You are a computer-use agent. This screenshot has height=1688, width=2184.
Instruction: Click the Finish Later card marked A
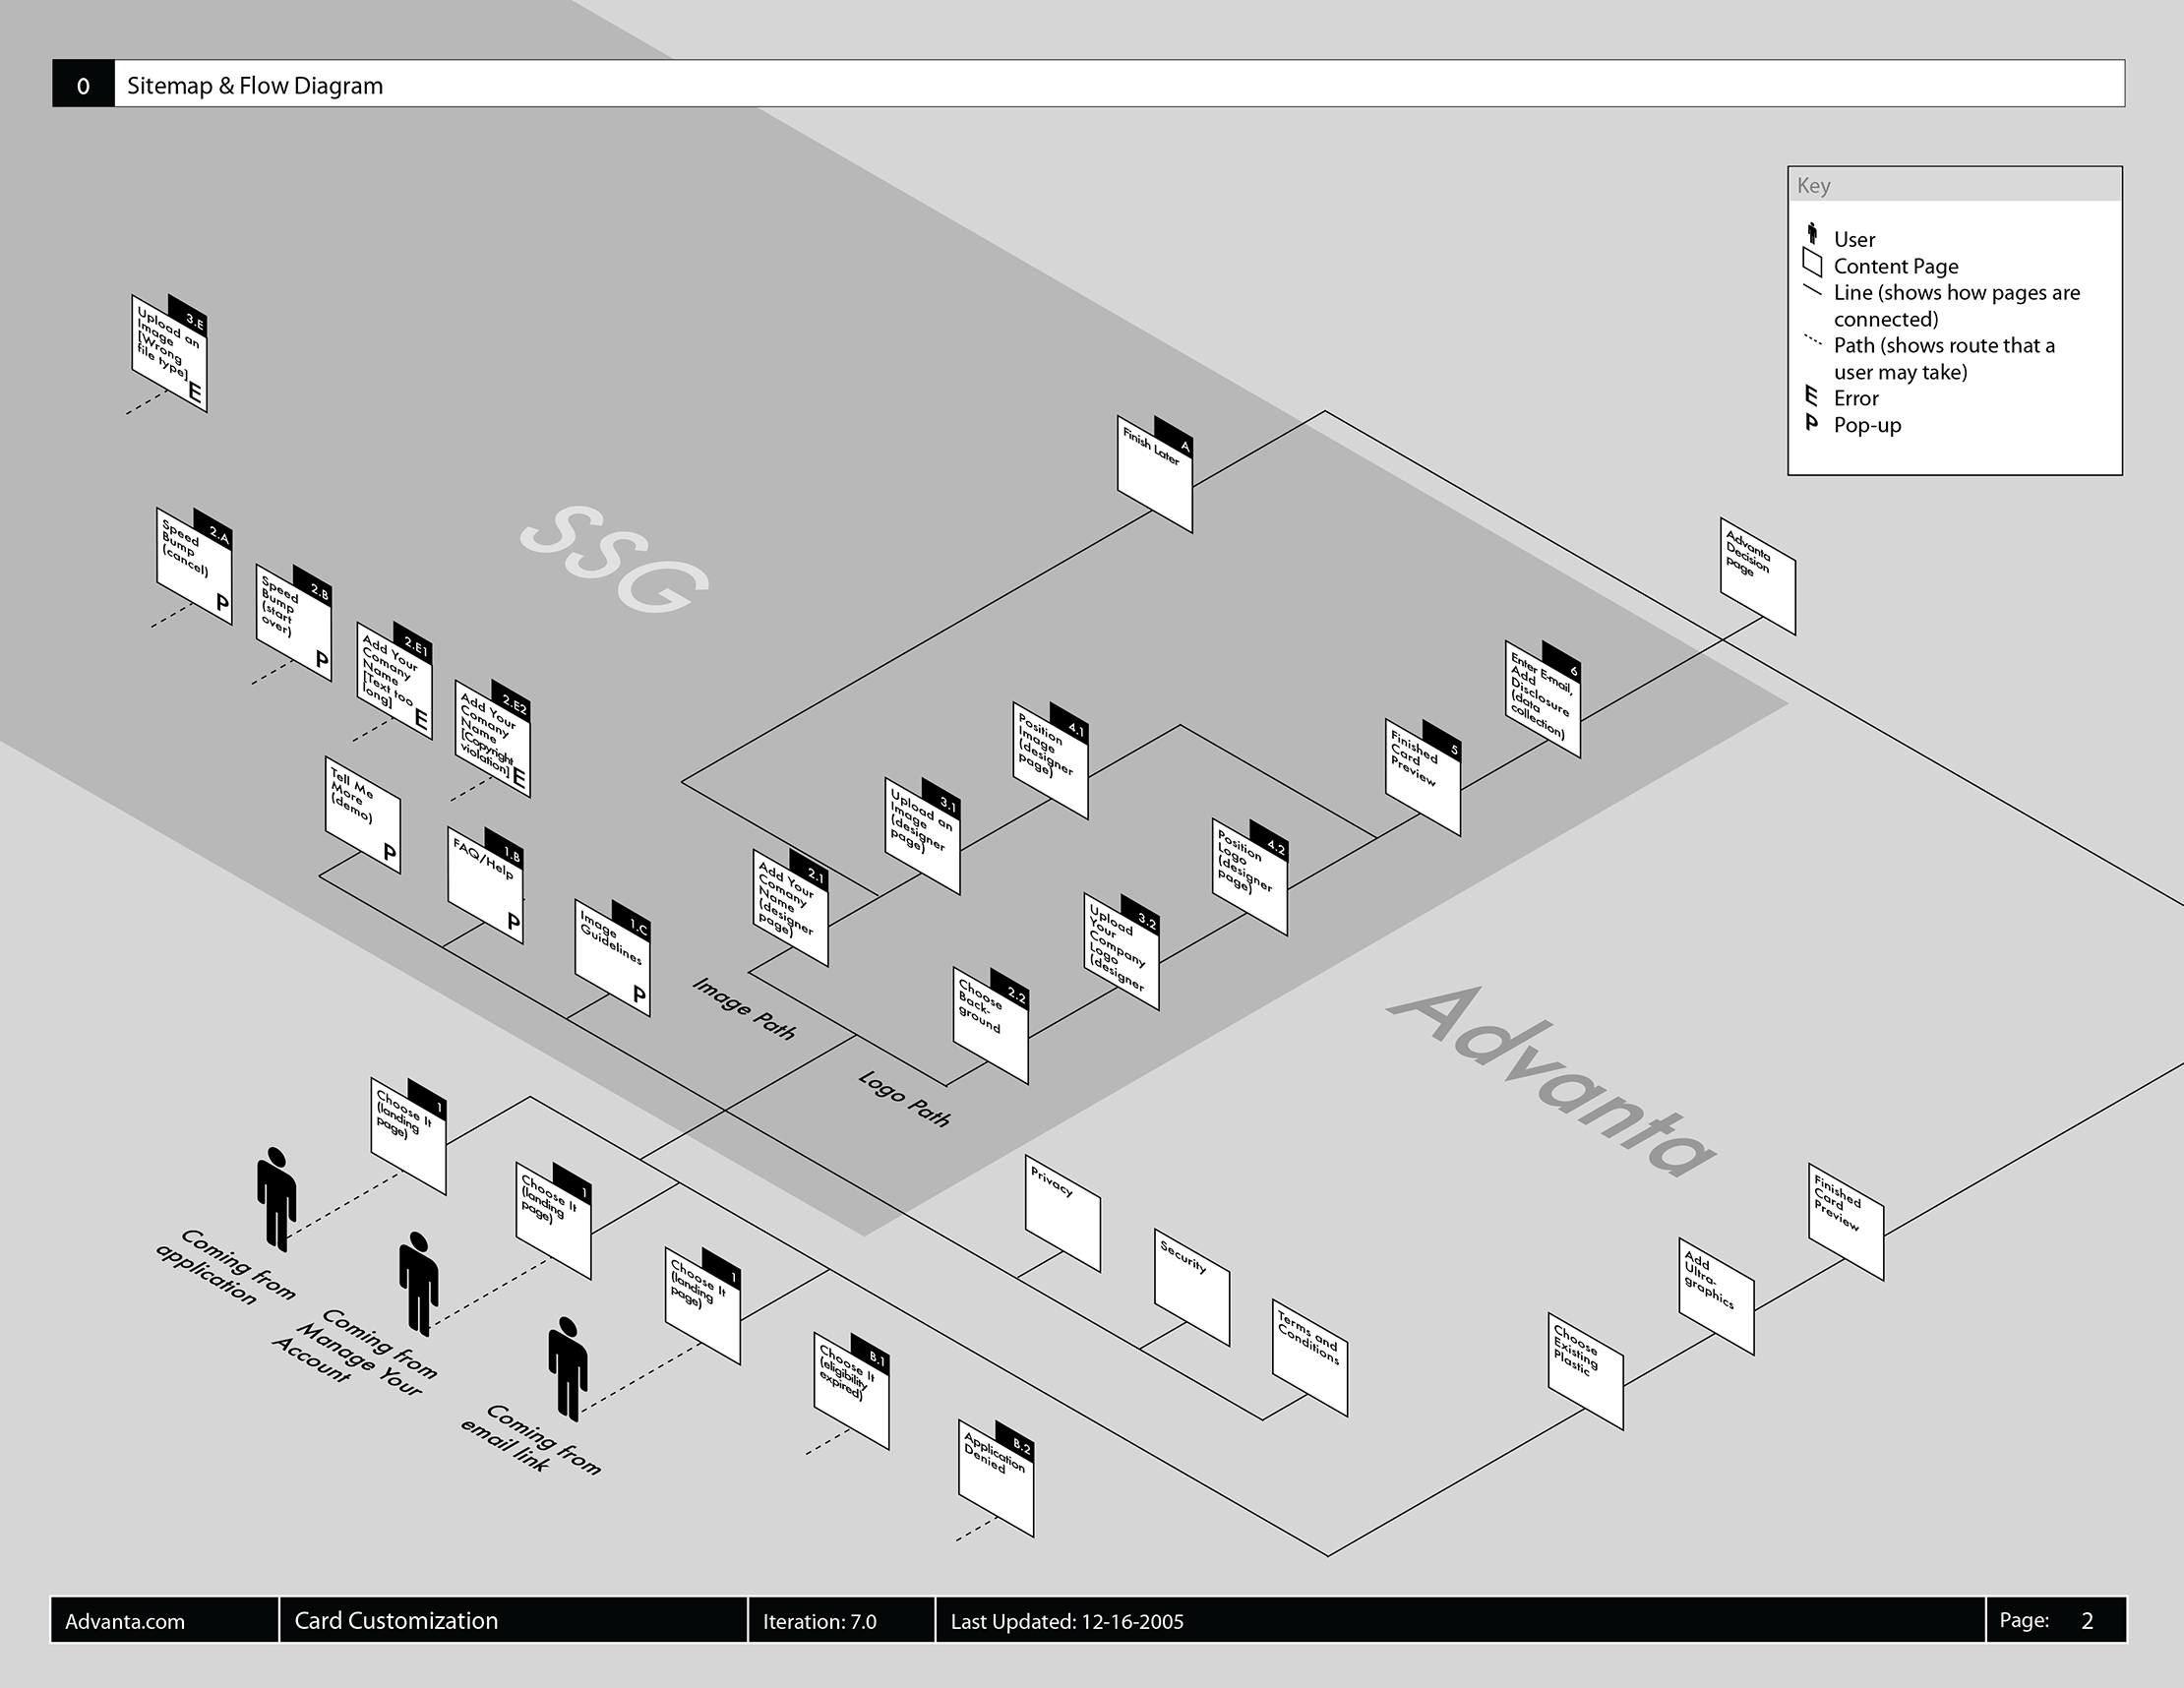coord(1154,474)
